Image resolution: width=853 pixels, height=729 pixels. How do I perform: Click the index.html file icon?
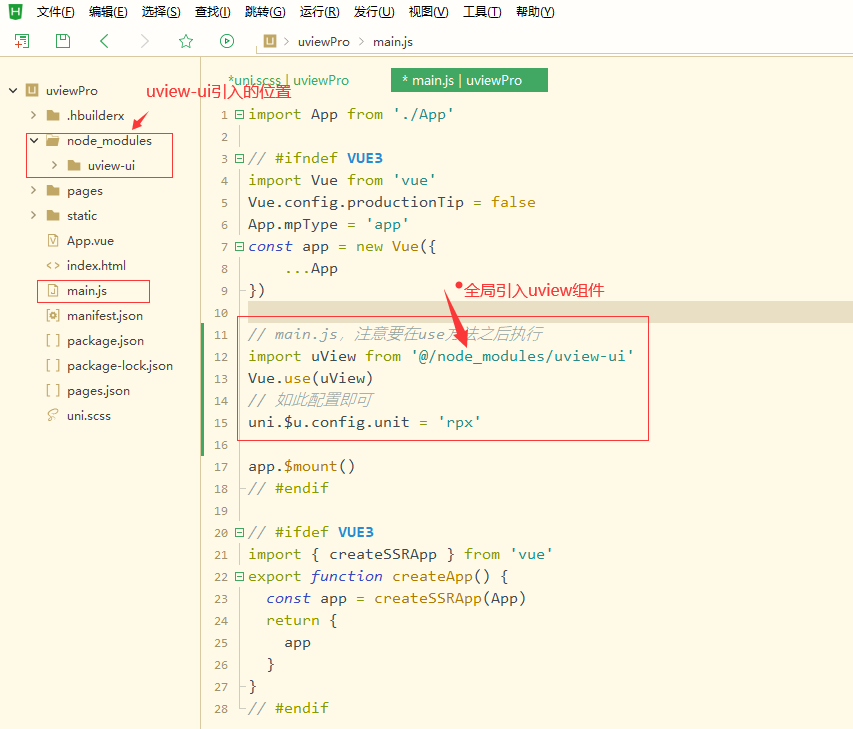(53, 265)
